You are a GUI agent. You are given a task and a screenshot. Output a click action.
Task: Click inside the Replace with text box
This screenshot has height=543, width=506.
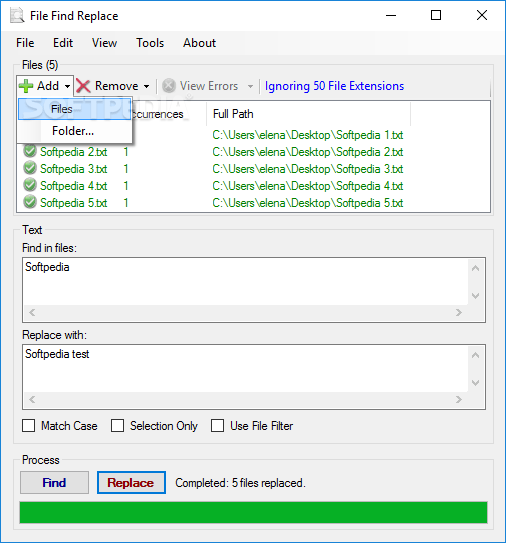click(x=245, y=368)
